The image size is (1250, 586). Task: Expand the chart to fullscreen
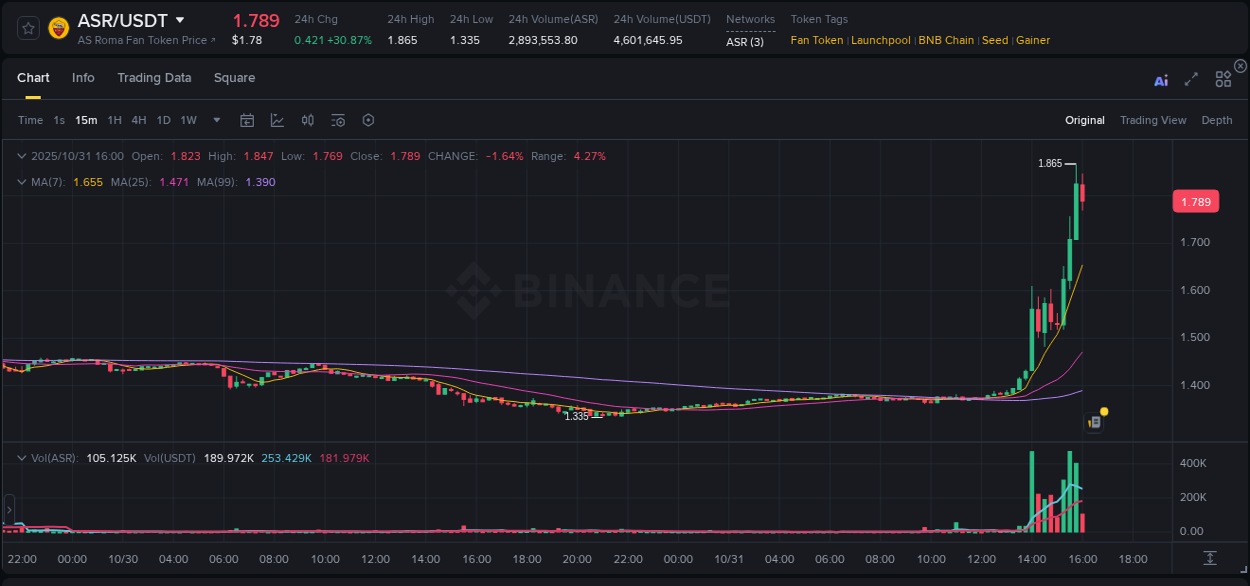coord(1191,79)
